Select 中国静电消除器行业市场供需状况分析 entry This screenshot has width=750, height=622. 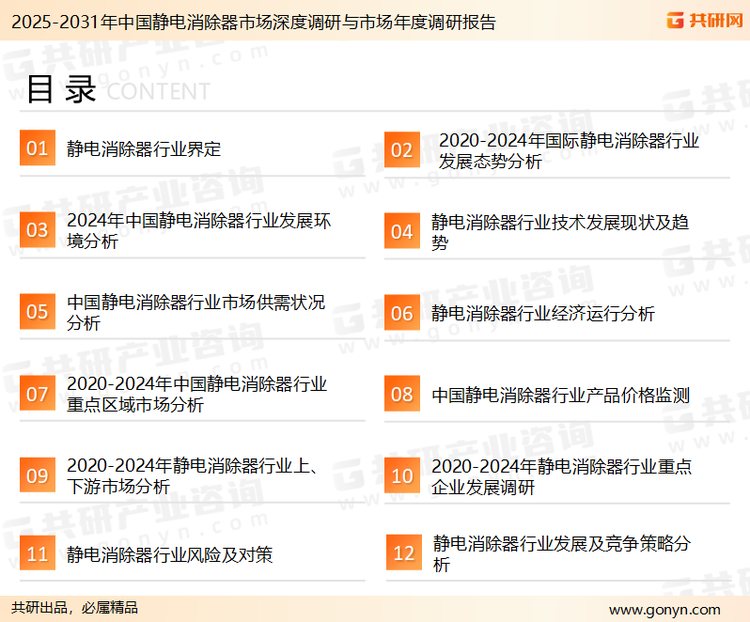pyautogui.click(x=196, y=313)
